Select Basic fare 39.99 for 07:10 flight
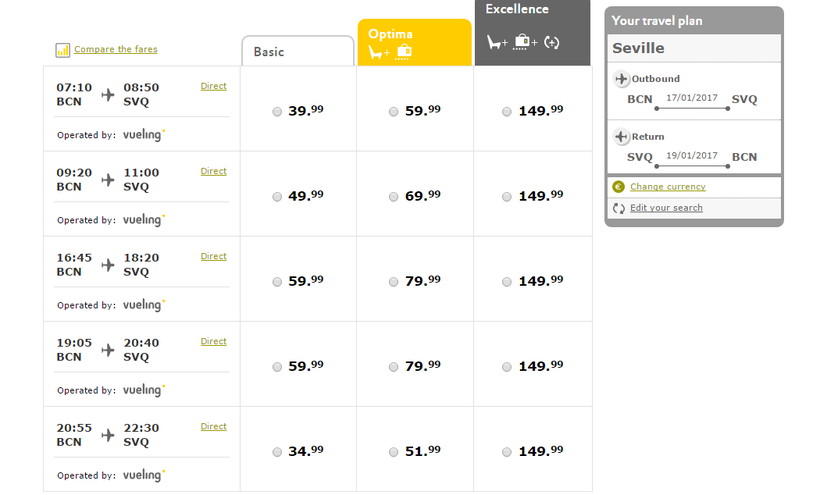The image size is (820, 495). (x=277, y=112)
